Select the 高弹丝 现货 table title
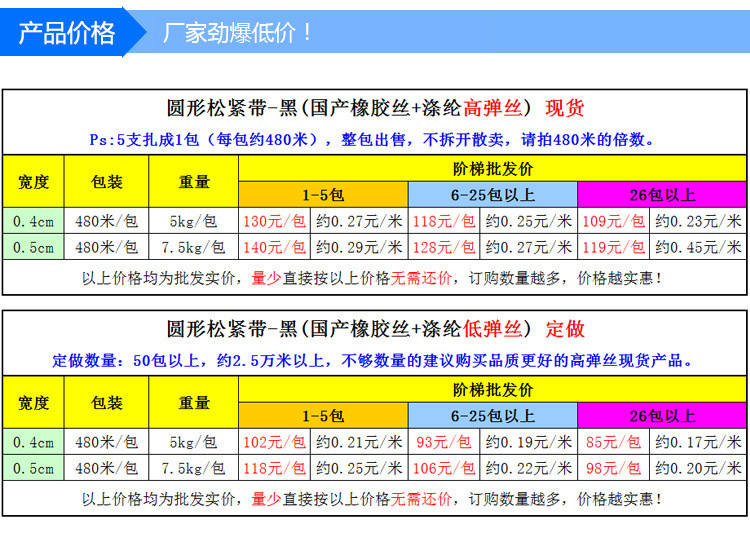This screenshot has width=750, height=550. pos(375,108)
